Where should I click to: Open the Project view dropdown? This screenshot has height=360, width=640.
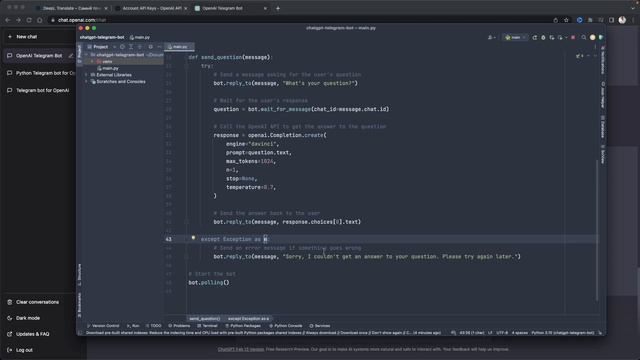tap(101, 47)
